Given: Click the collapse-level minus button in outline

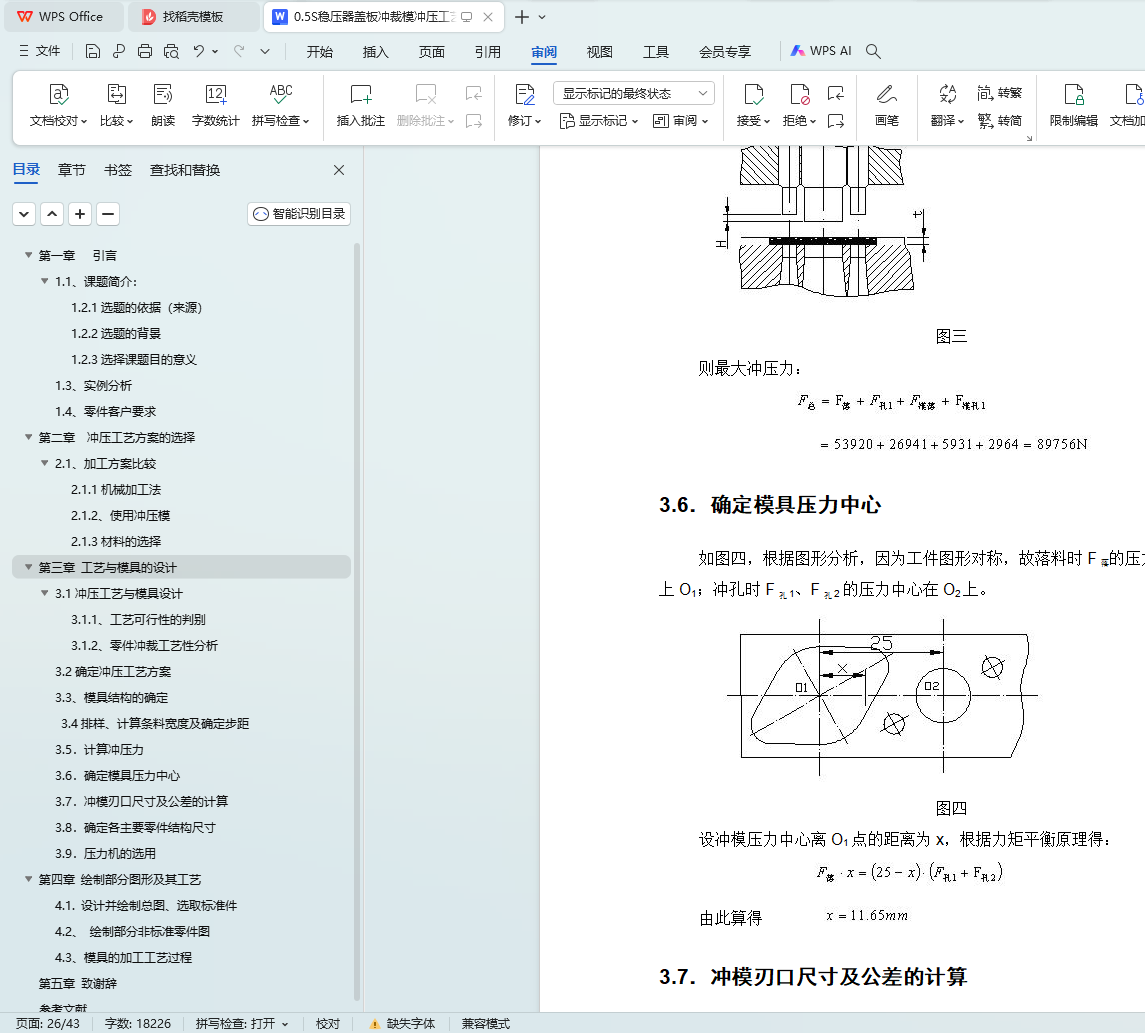Looking at the screenshot, I should tap(108, 214).
